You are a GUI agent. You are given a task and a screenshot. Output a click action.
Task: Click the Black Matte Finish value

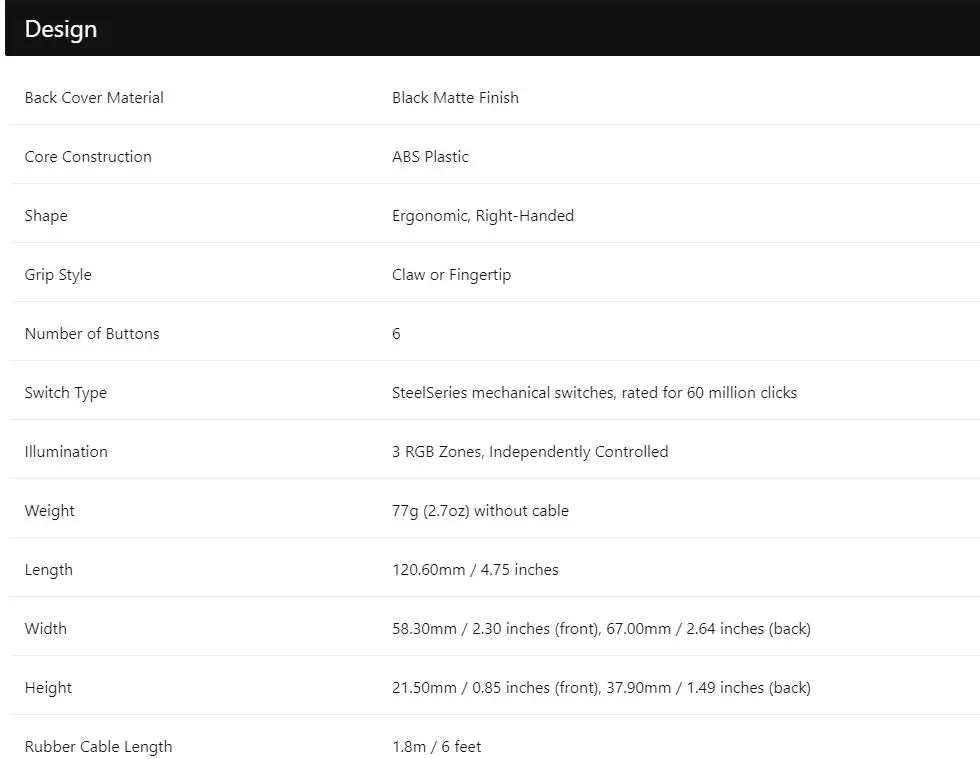pyautogui.click(x=455, y=98)
